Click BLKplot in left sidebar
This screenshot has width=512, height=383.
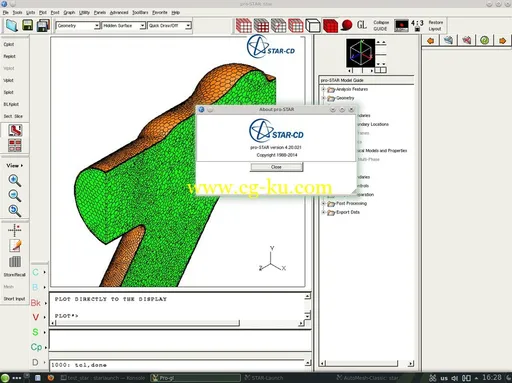pos(11,104)
